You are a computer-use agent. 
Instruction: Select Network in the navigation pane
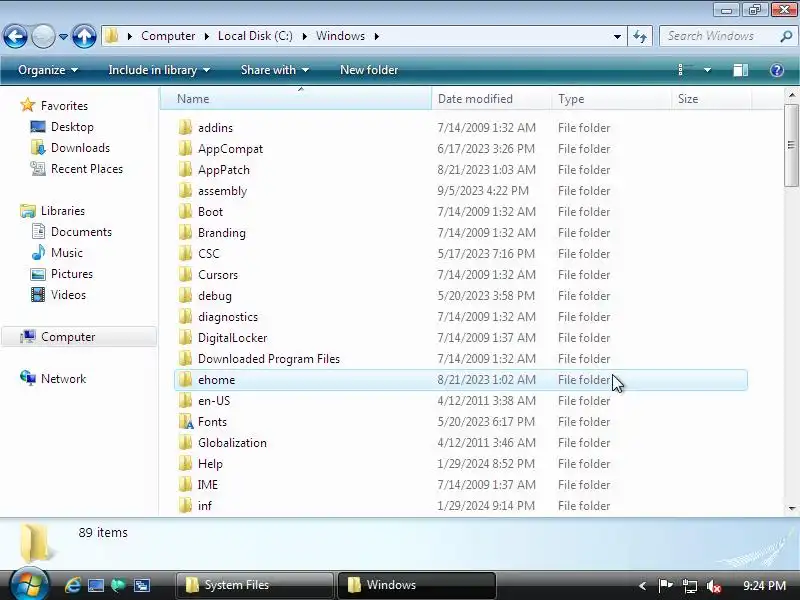(63, 379)
